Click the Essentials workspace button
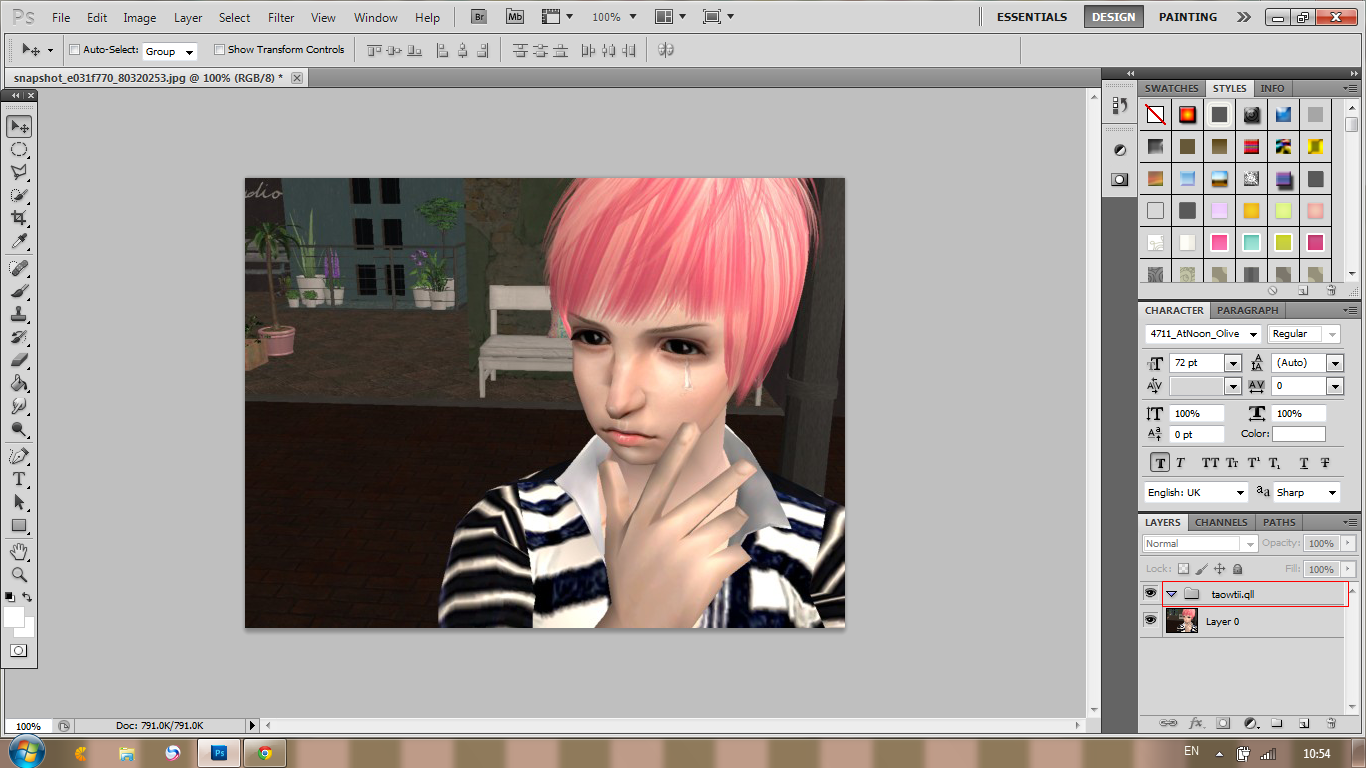Viewport: 1366px width, 768px height. pyautogui.click(x=1032, y=17)
